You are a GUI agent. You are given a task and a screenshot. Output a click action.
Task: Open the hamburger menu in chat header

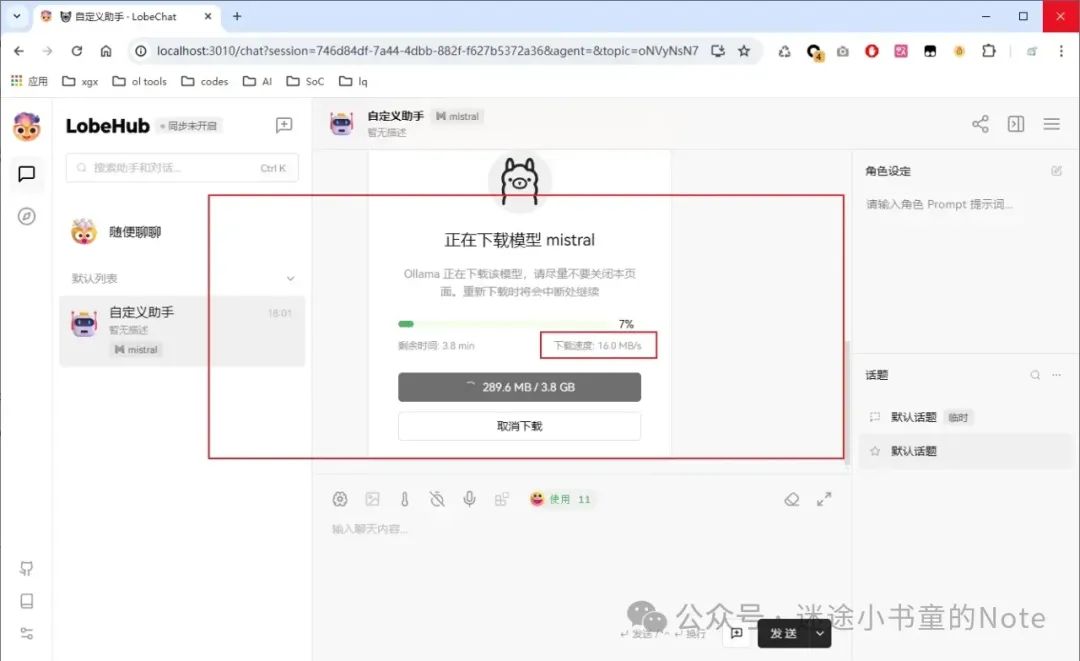(x=1051, y=124)
